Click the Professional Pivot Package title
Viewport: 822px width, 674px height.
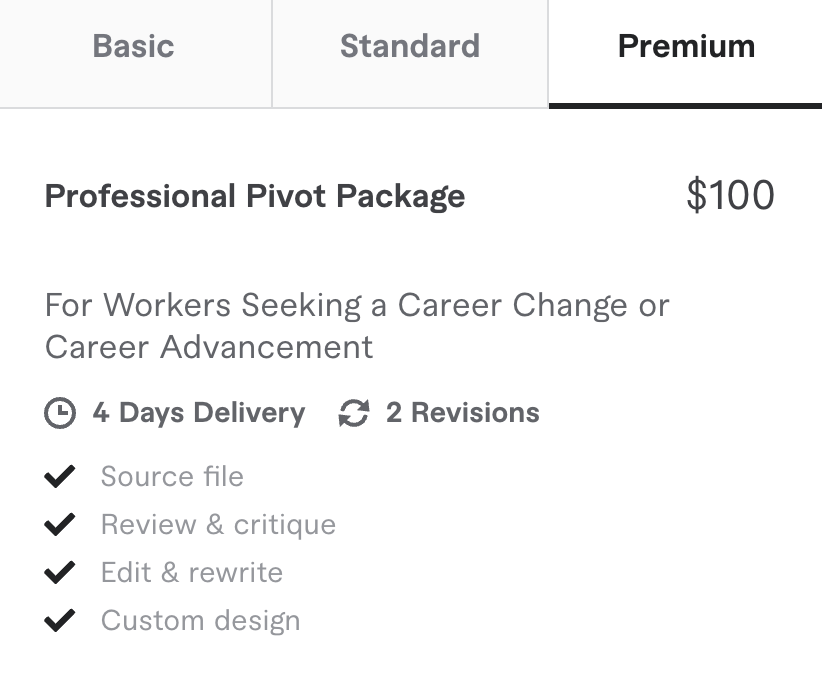point(255,196)
